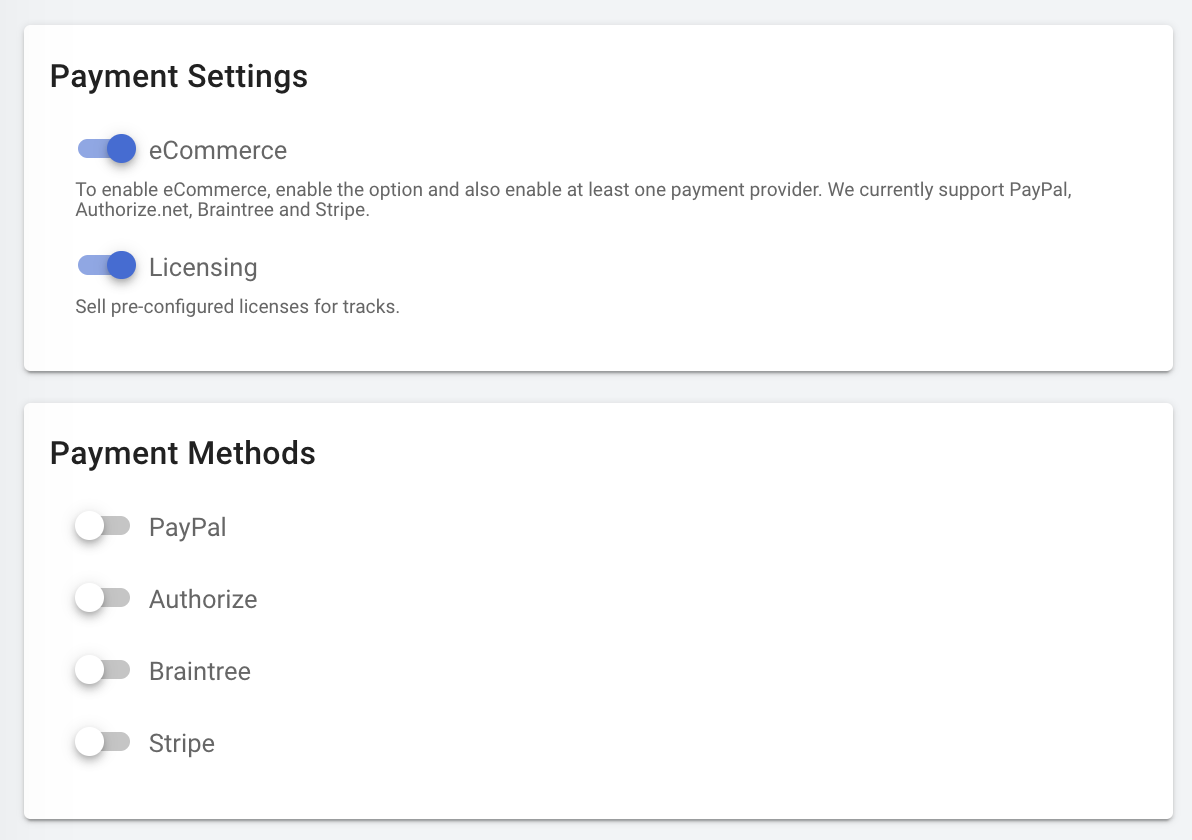Image resolution: width=1192 pixels, height=840 pixels.
Task: Disable the Licensing toggle switch
Action: (x=106, y=266)
